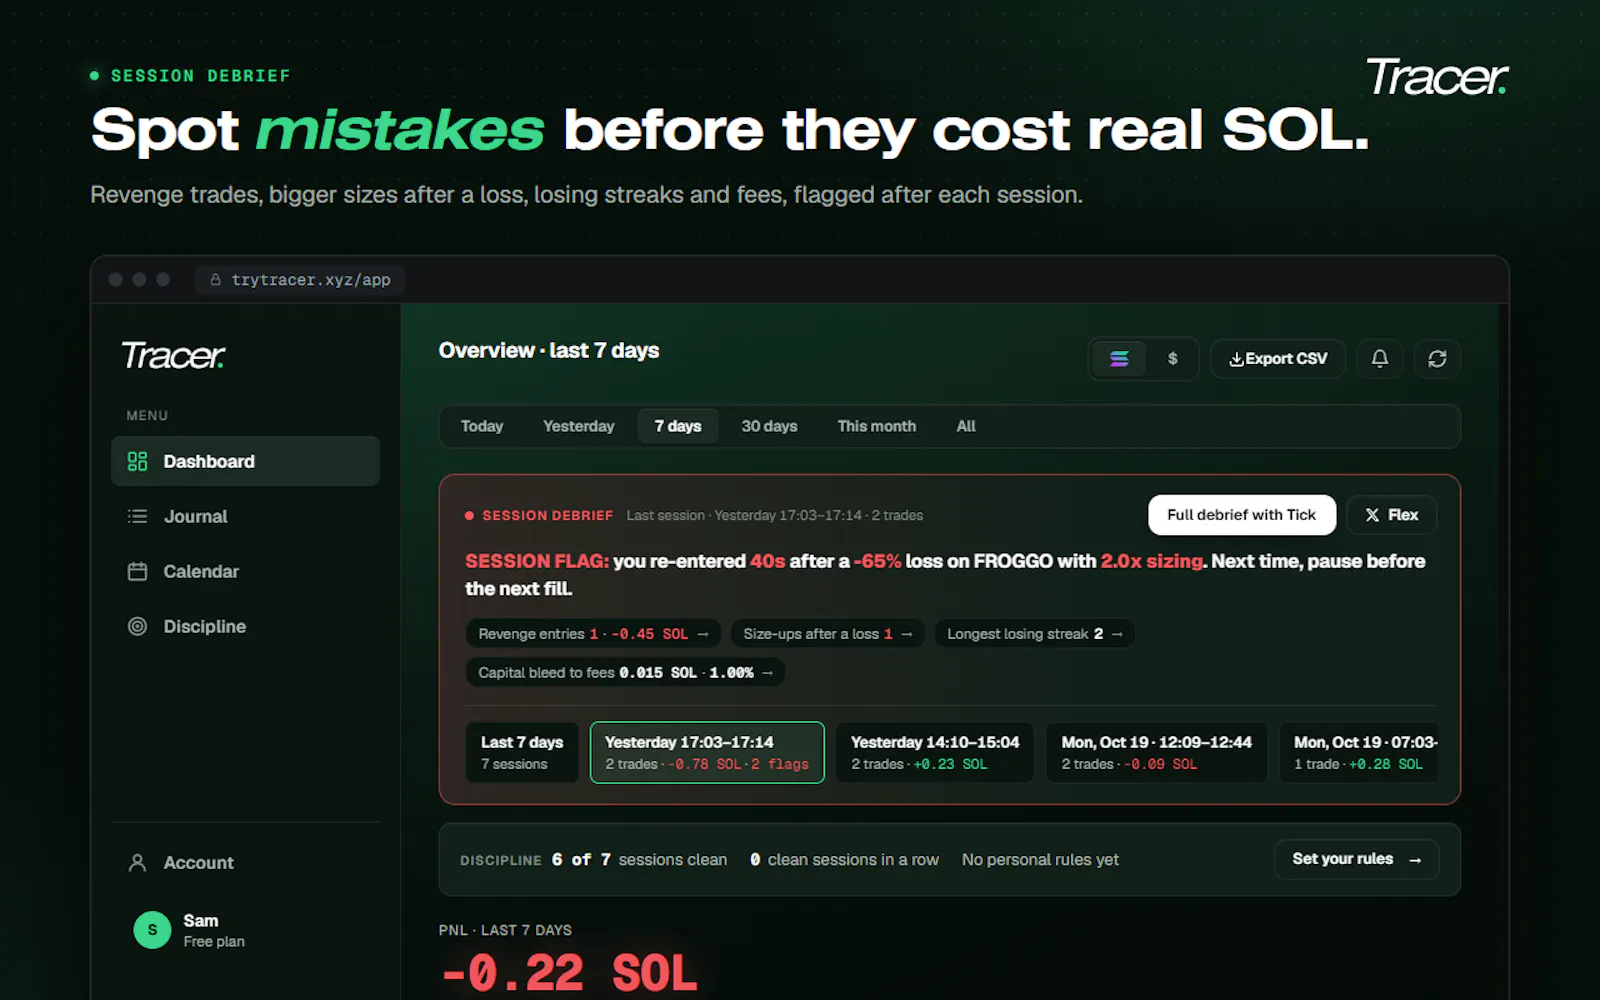The width and height of the screenshot is (1600, 1000).
Task: Open the Discipline sidebar entry
Action: [245, 626]
